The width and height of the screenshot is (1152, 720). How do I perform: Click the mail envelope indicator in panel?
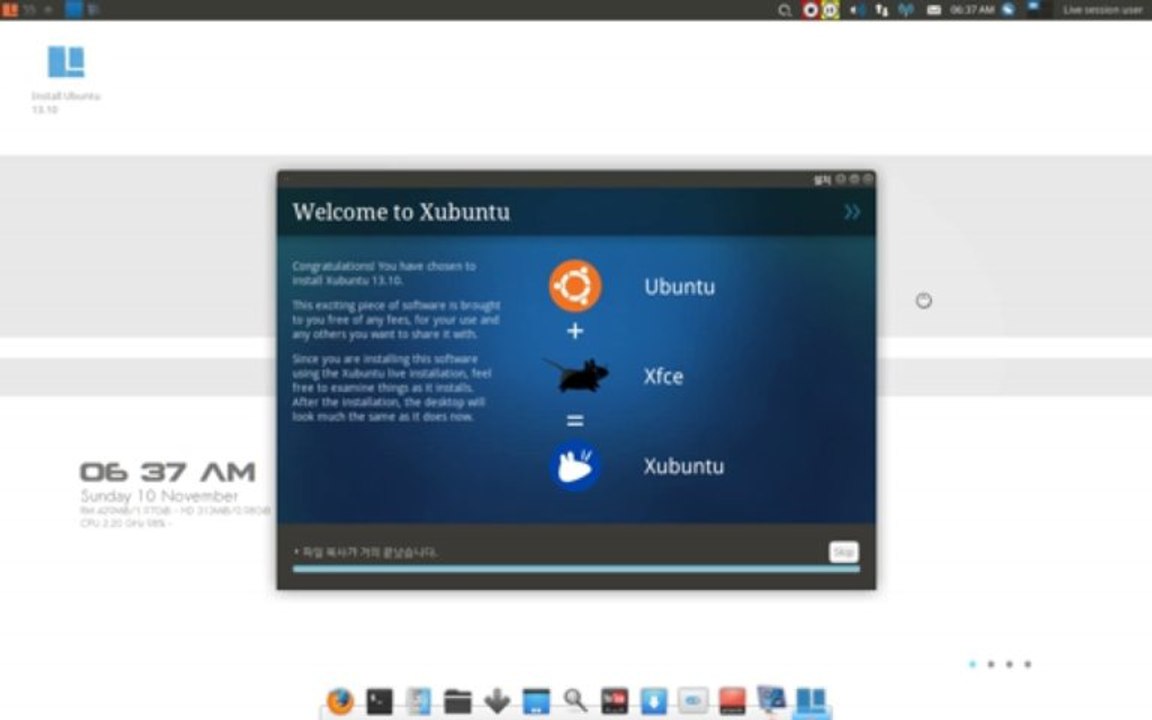[934, 10]
